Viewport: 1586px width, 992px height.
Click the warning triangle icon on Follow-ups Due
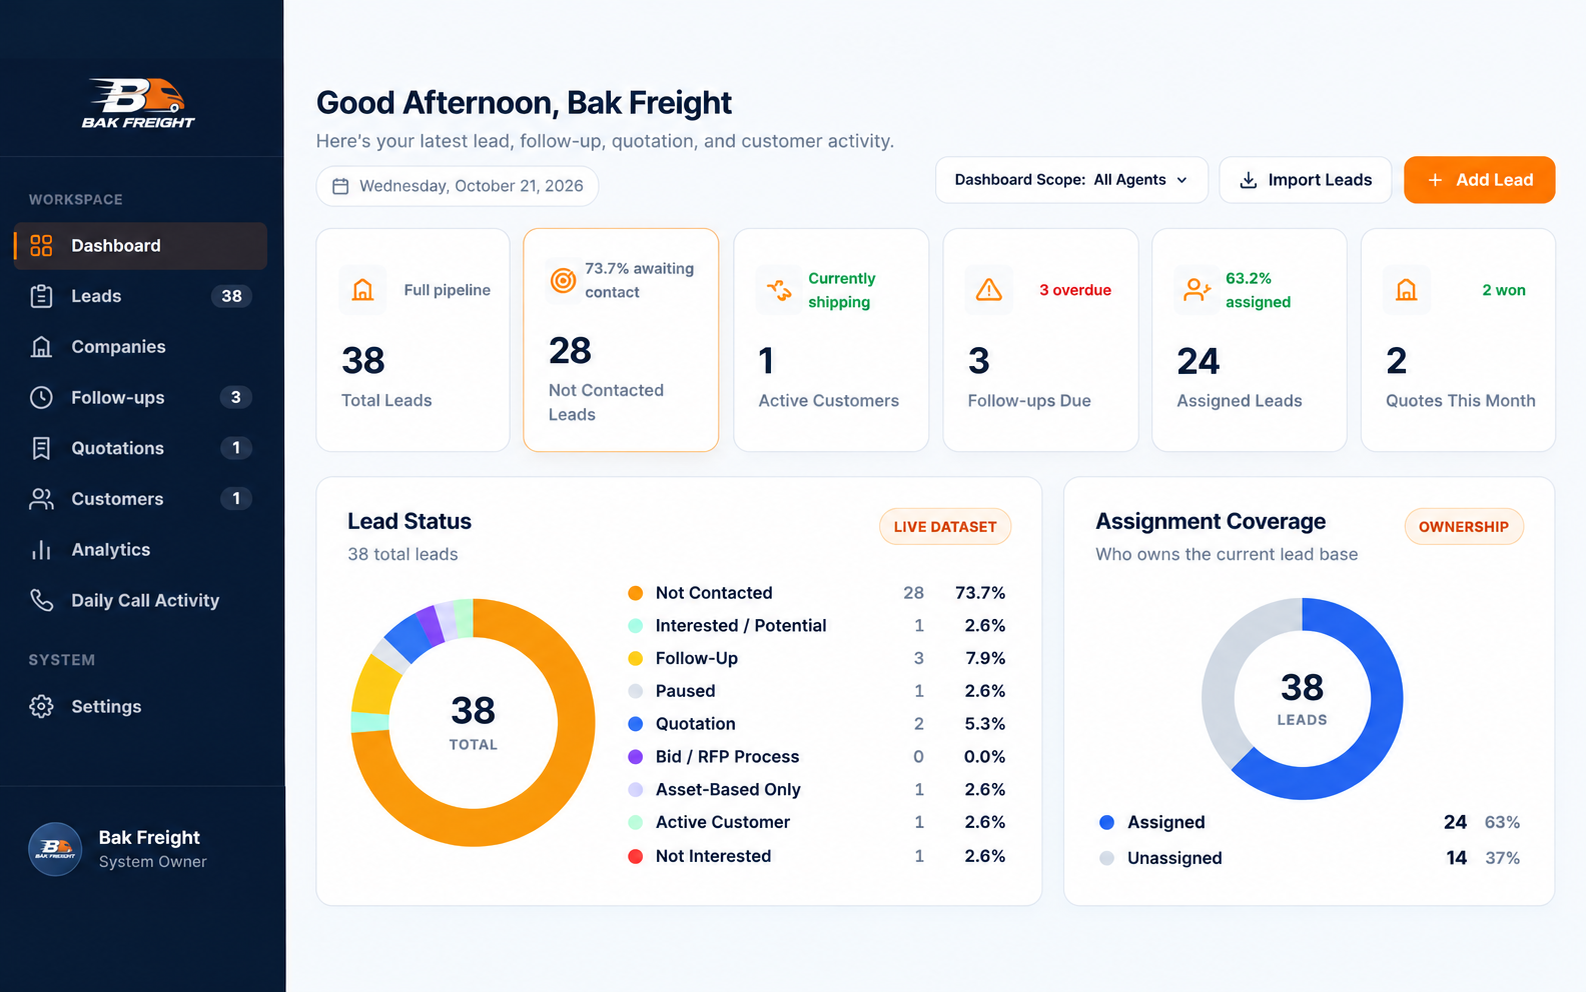989,290
